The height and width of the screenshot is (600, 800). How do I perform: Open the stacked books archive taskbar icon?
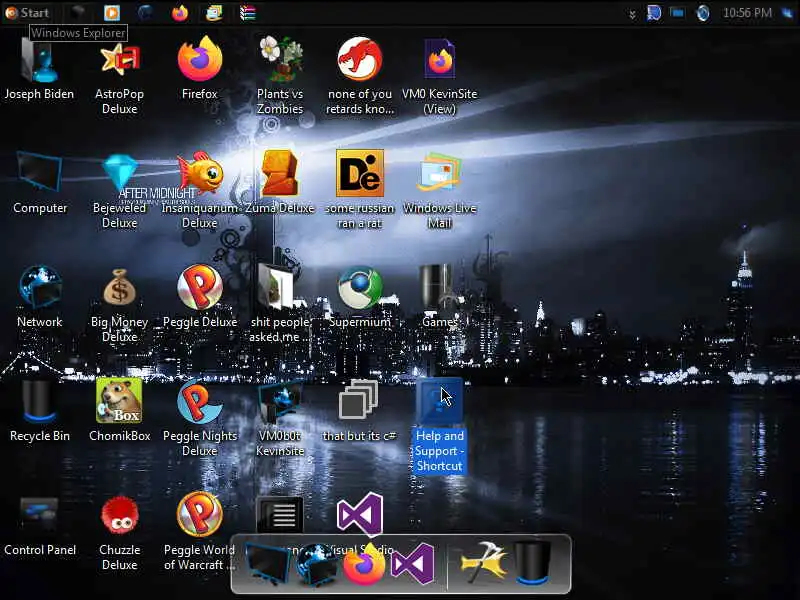point(247,13)
